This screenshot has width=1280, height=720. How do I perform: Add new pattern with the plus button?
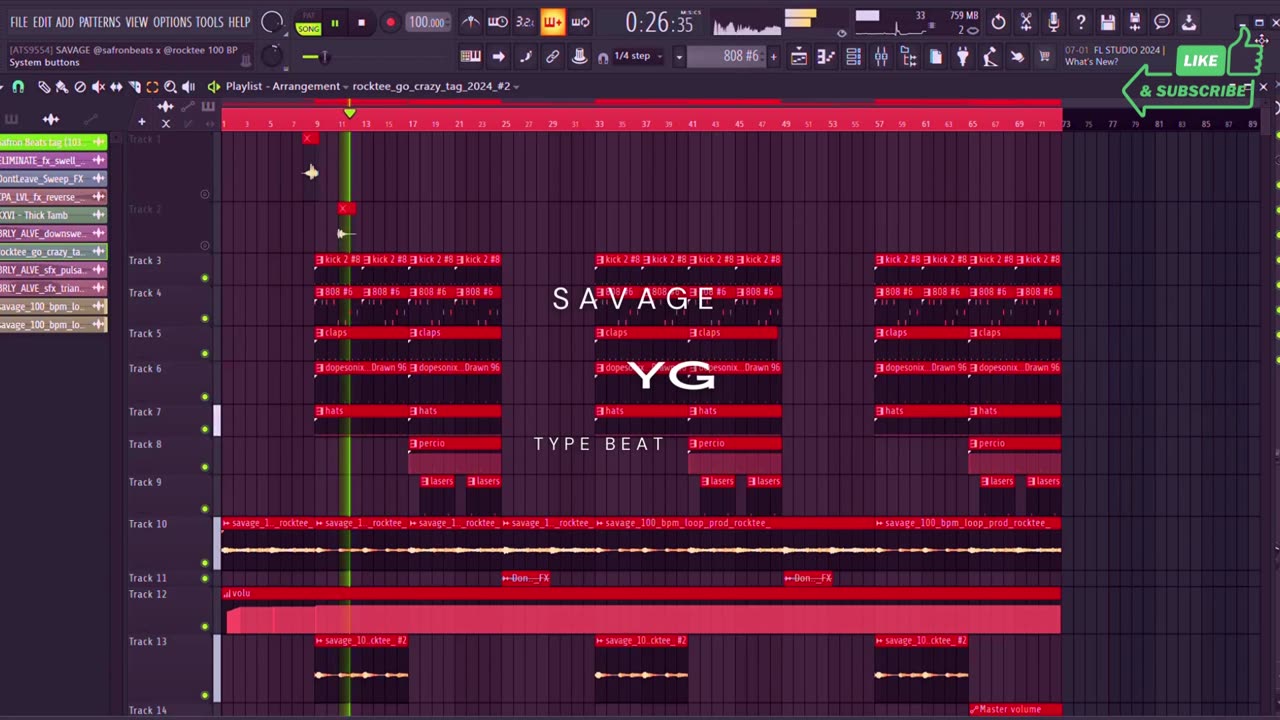(773, 57)
